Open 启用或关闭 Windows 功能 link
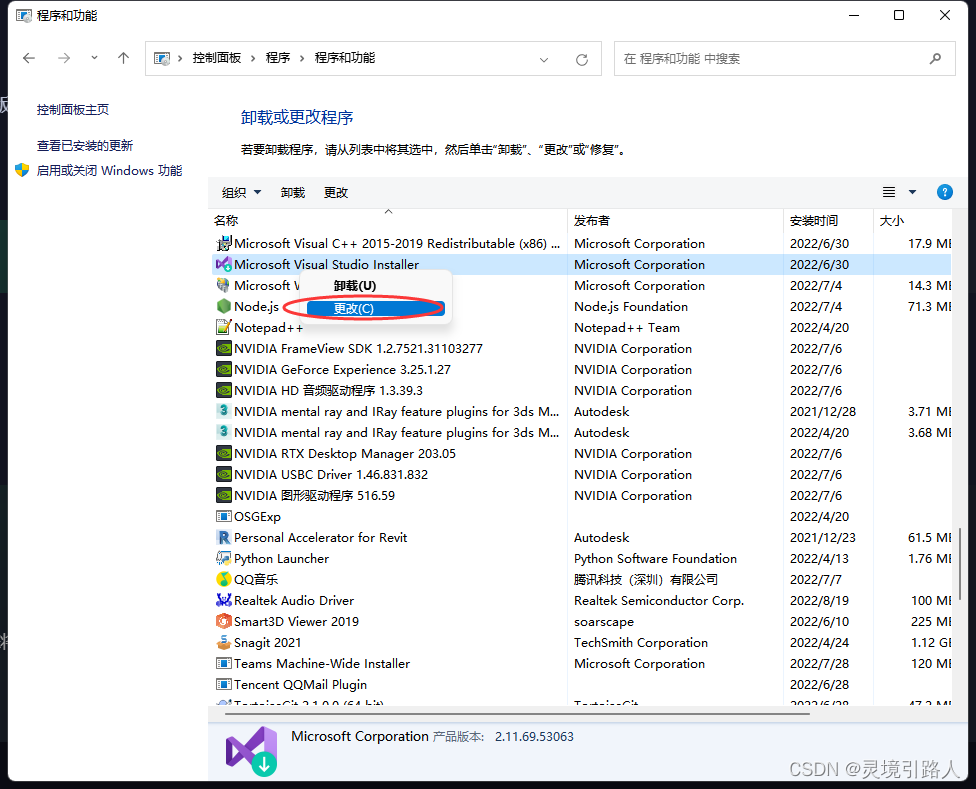This screenshot has height=789, width=976. point(110,170)
